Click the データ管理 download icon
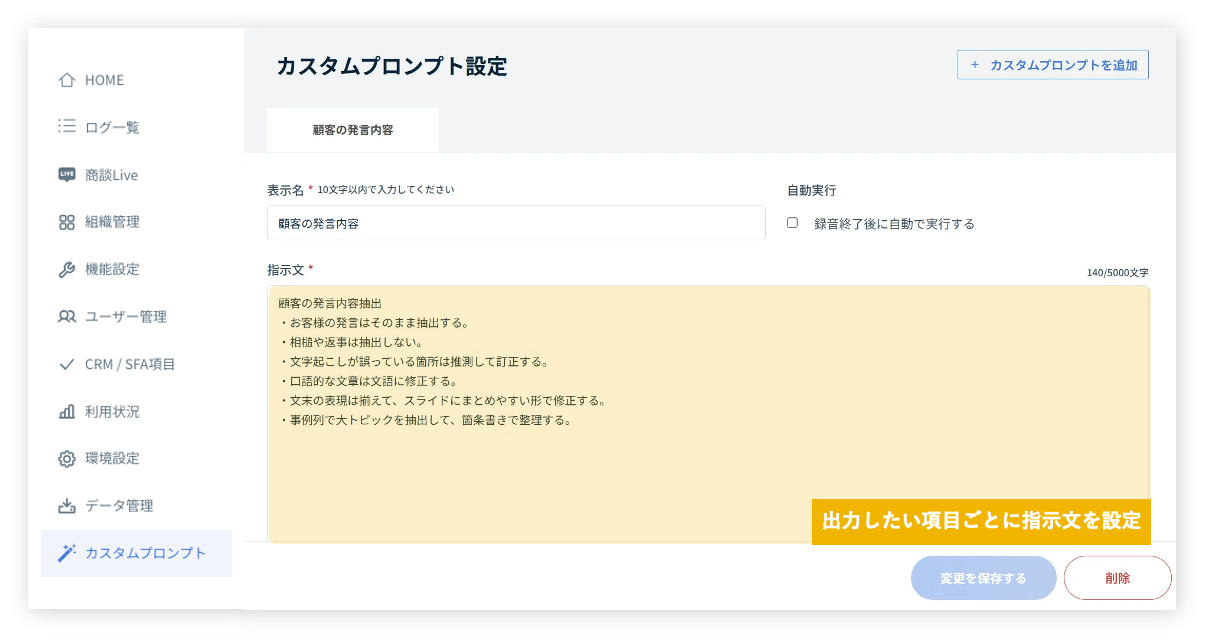This screenshot has height=643, width=1209. pos(67,506)
